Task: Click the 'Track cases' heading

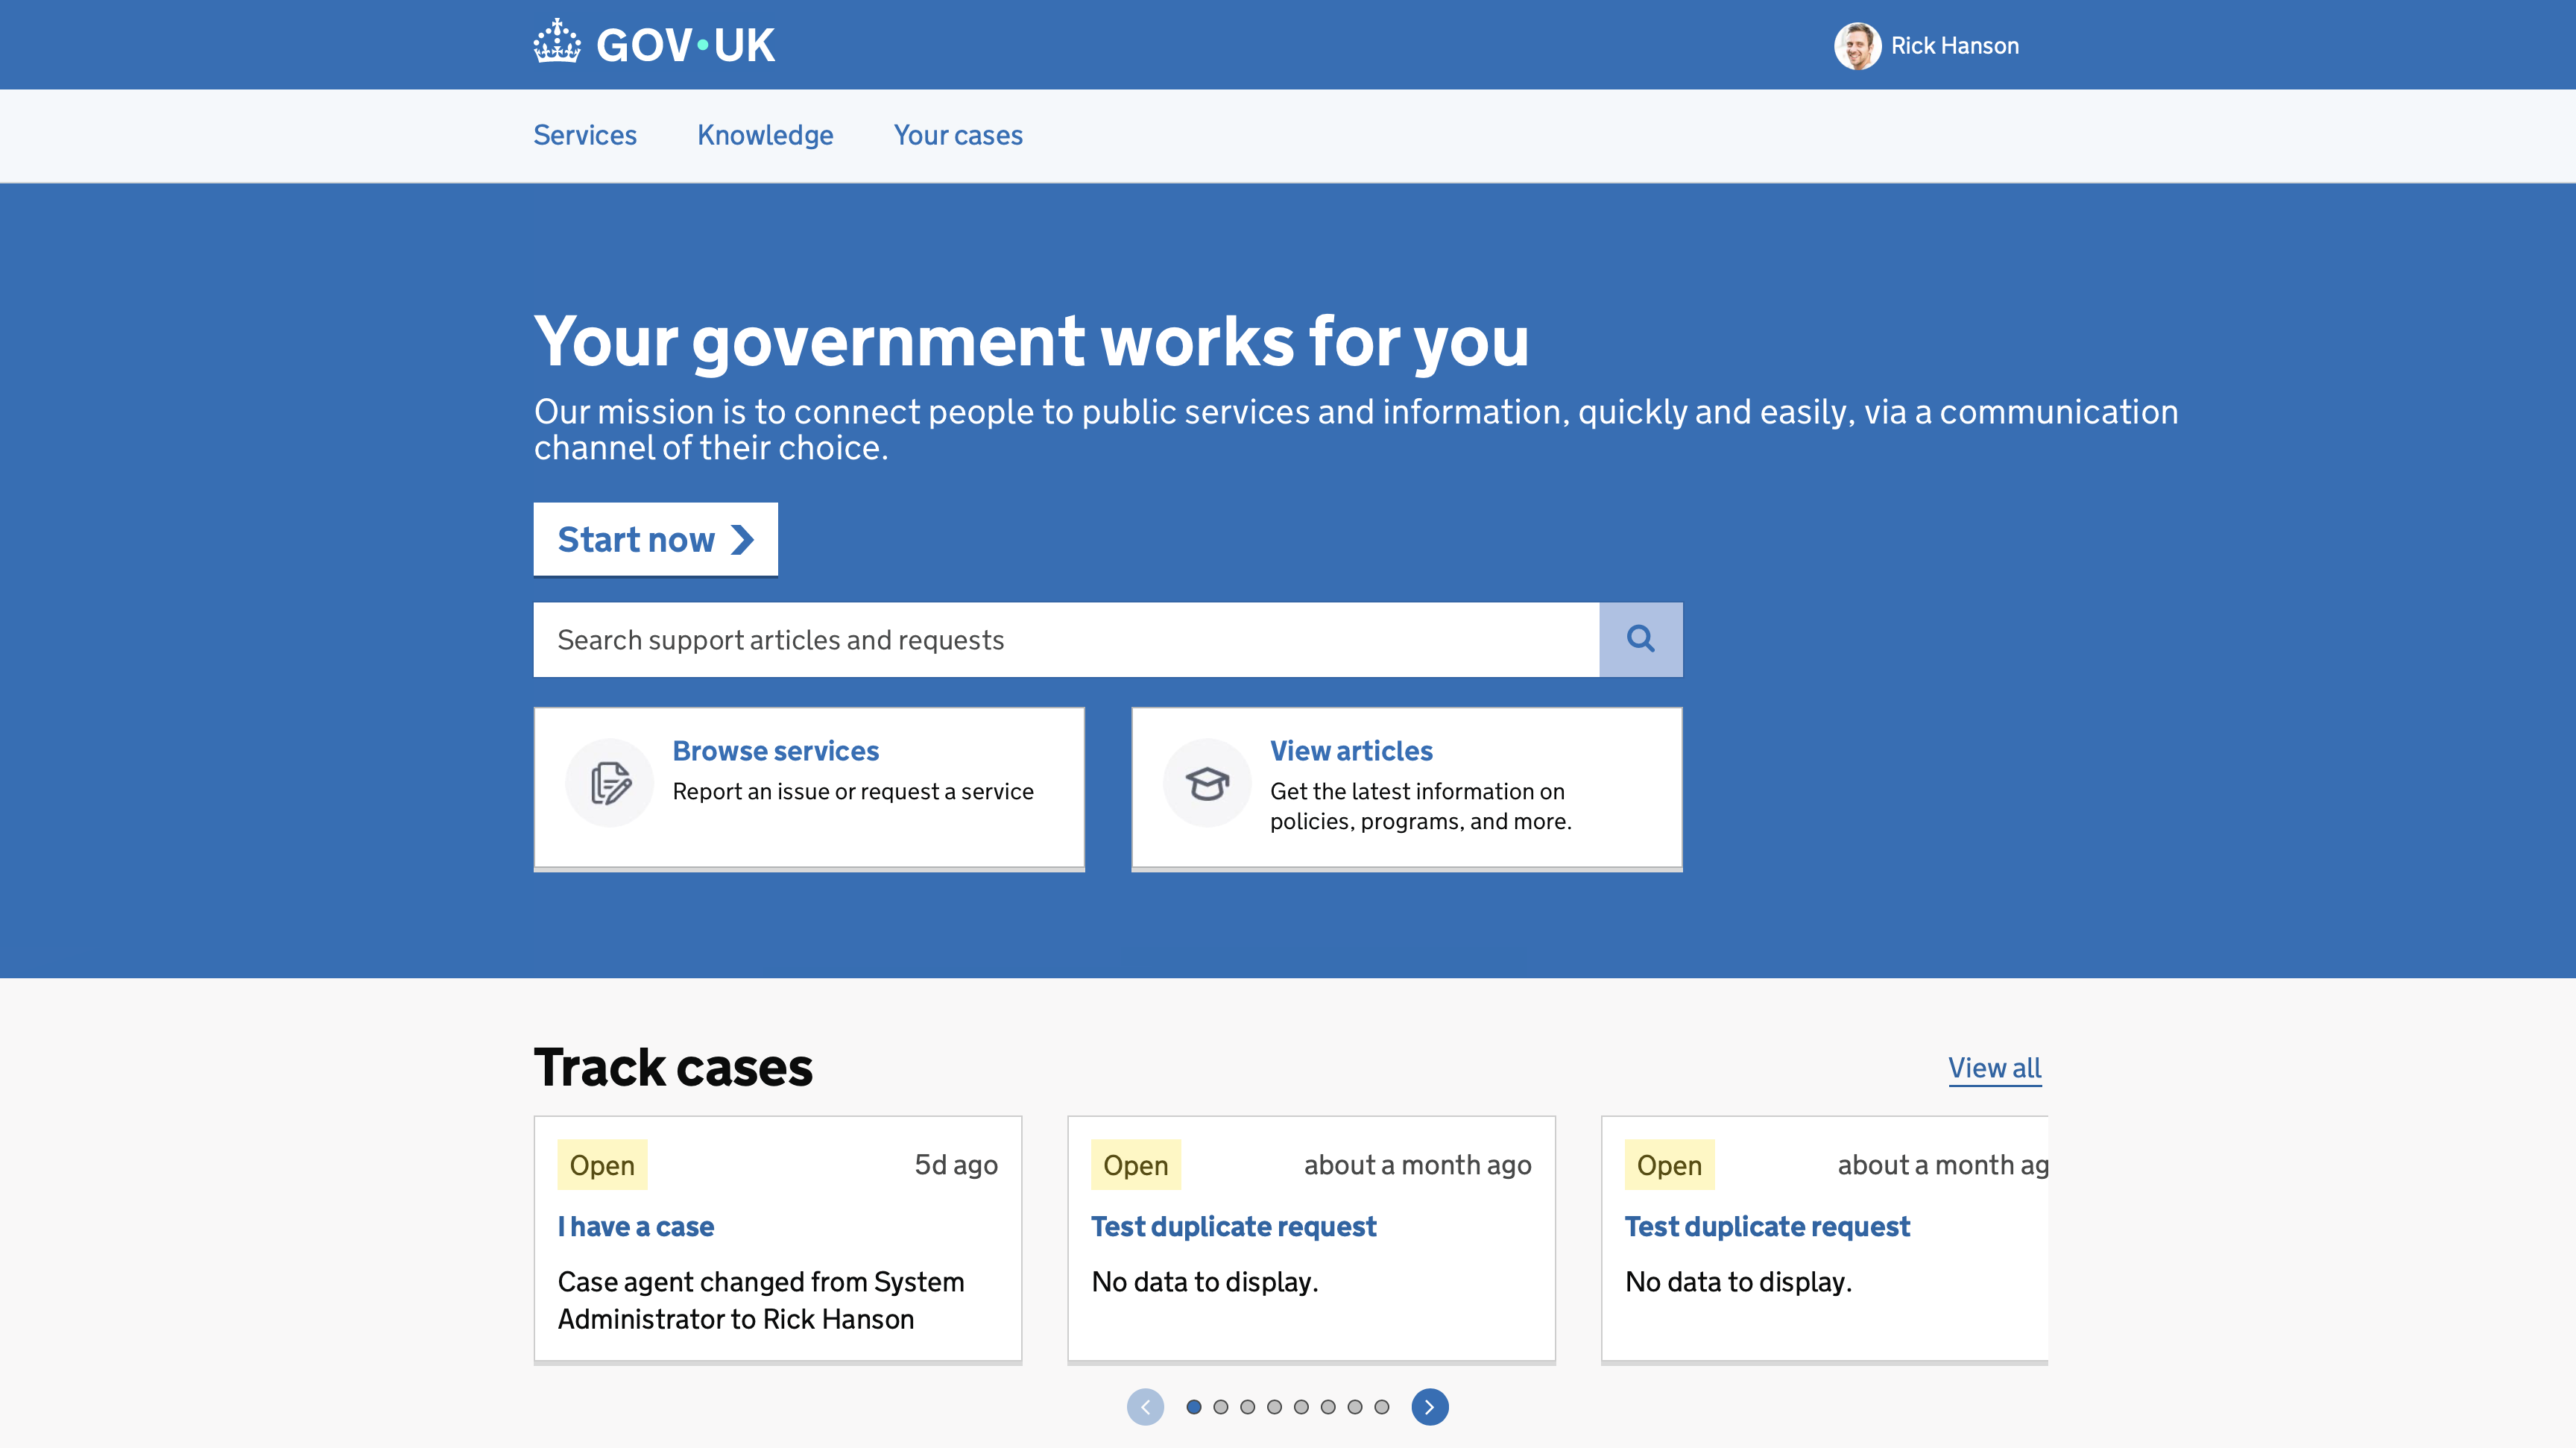Action: point(673,1067)
